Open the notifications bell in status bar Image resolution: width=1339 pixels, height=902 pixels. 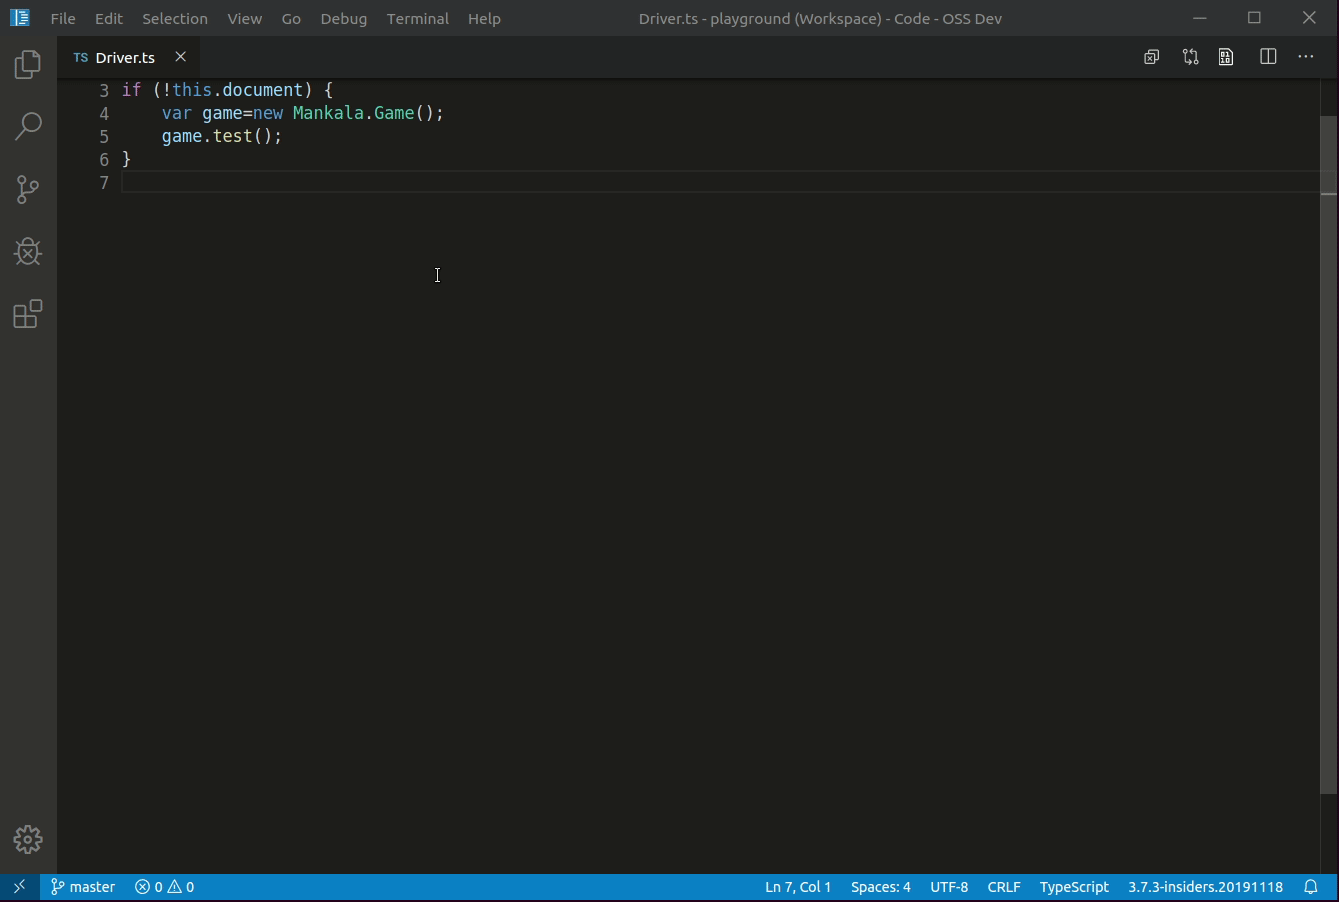tap(1311, 887)
